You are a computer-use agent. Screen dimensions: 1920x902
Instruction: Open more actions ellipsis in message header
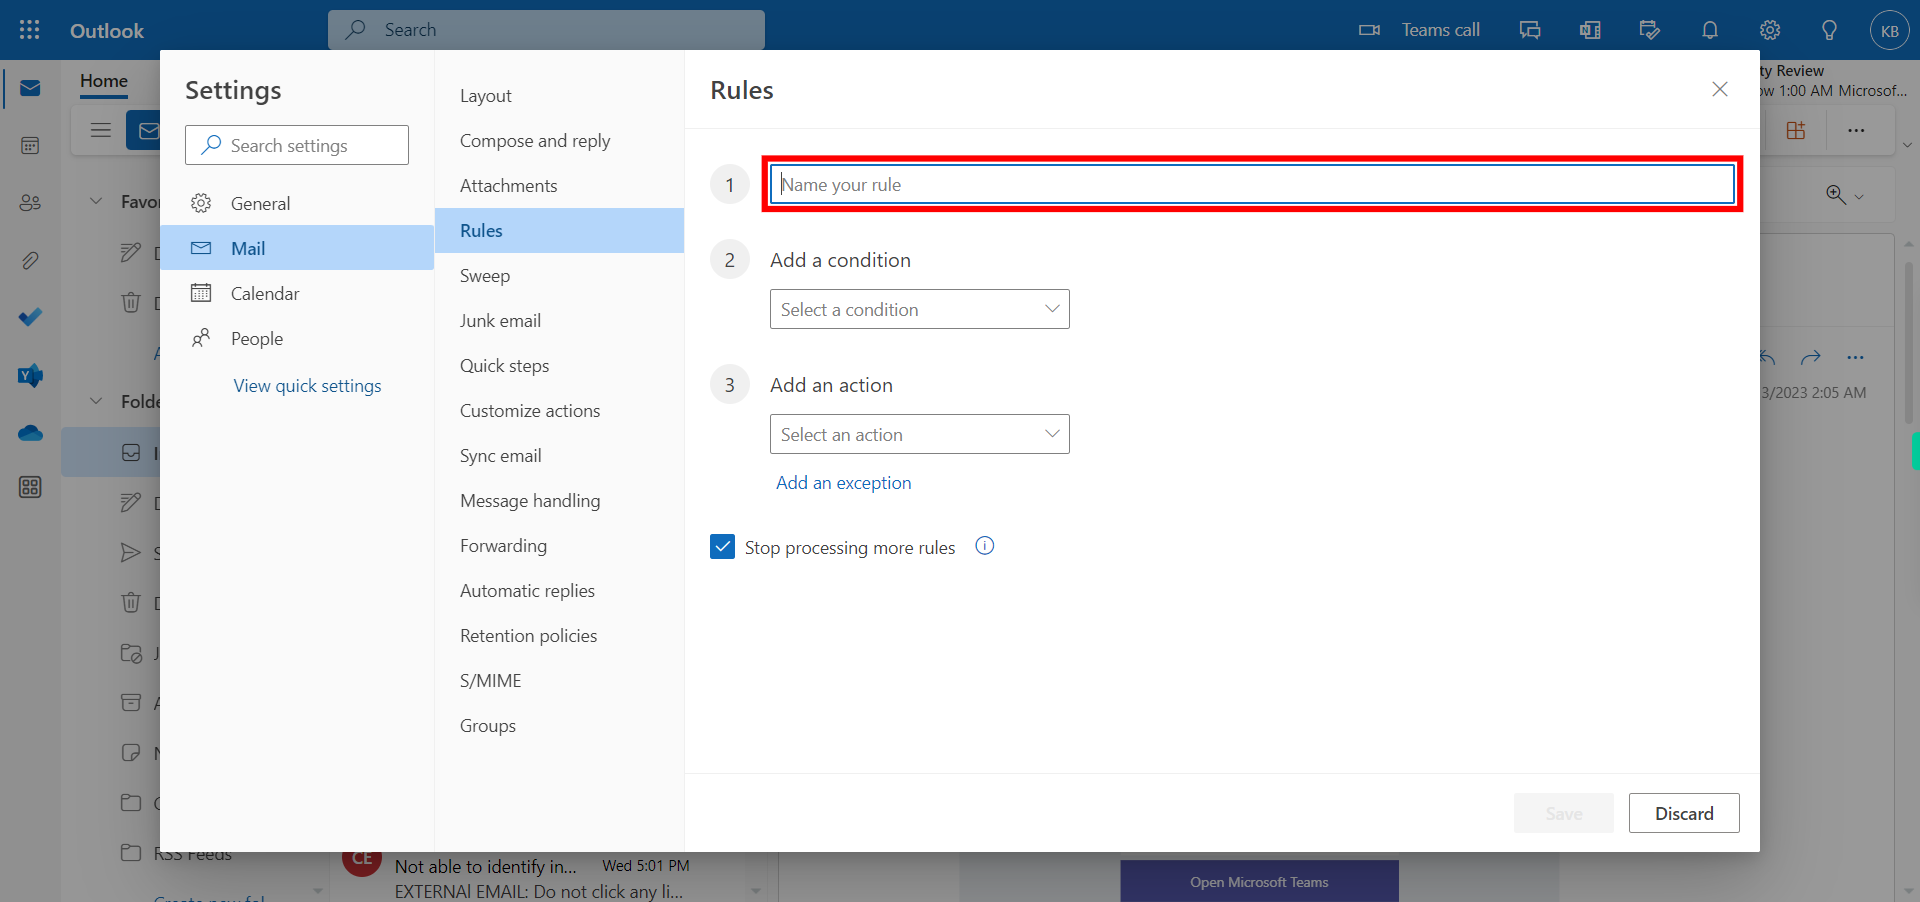1856,357
